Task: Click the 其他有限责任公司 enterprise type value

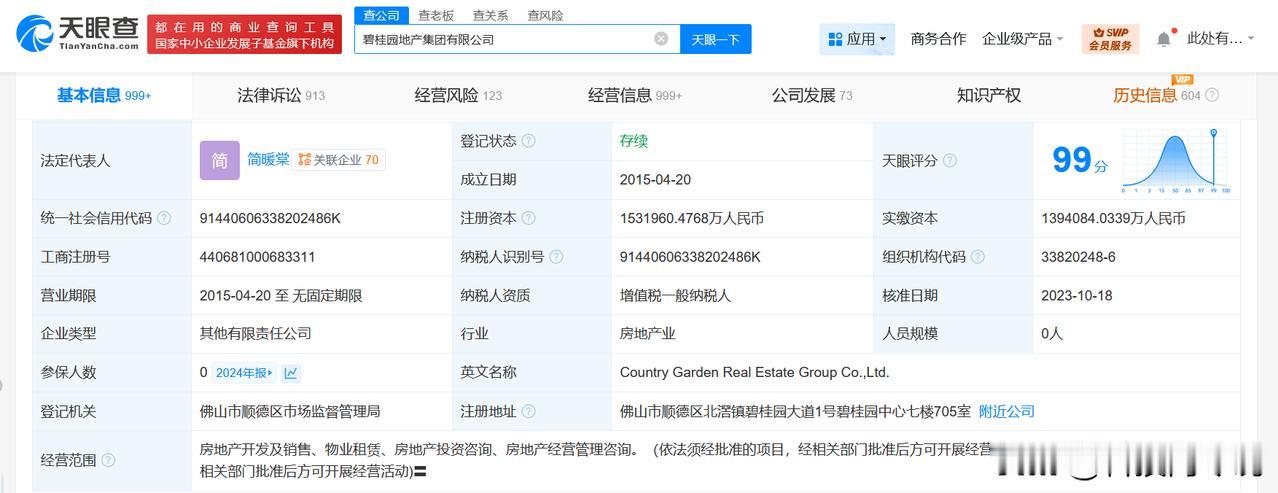Action: 256,334
